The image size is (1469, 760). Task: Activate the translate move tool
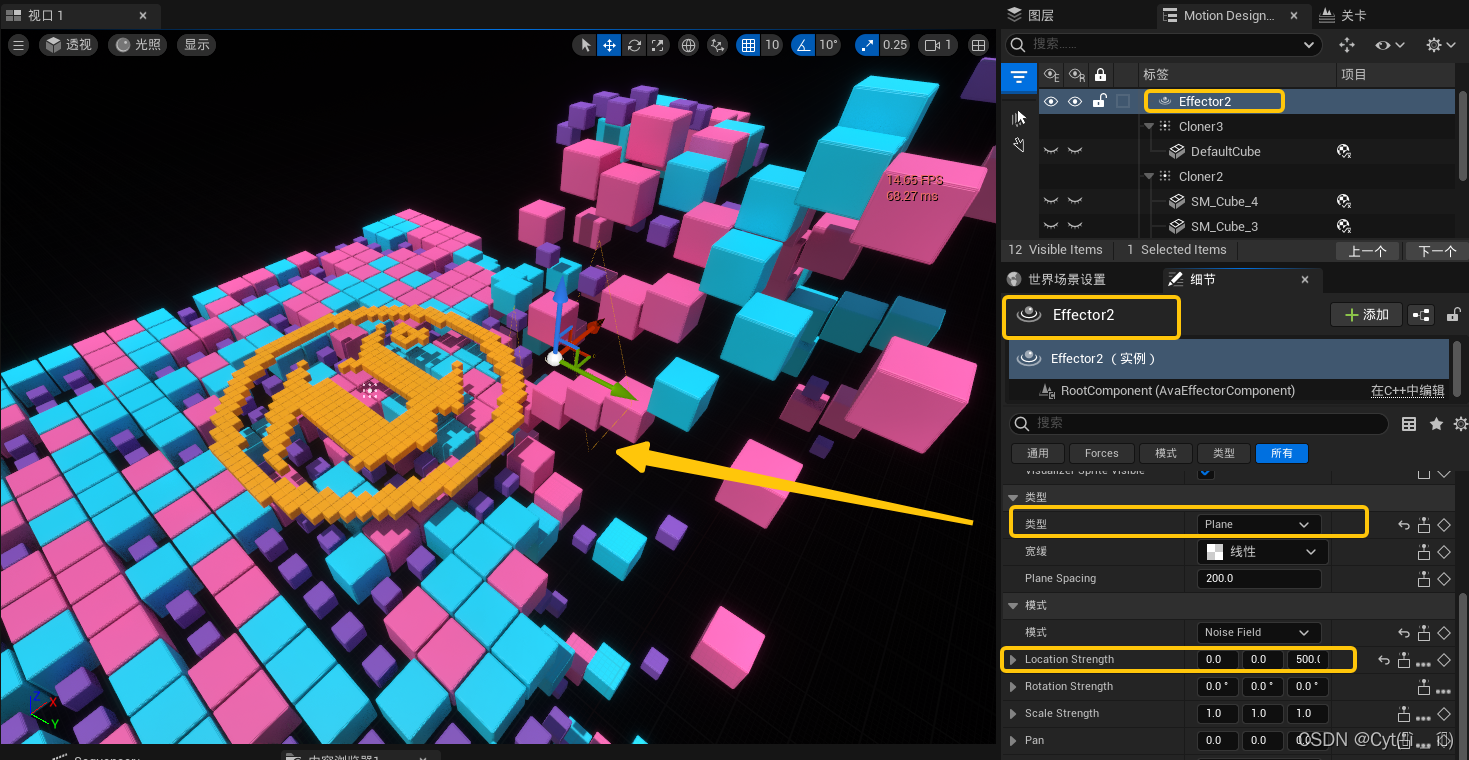point(610,45)
